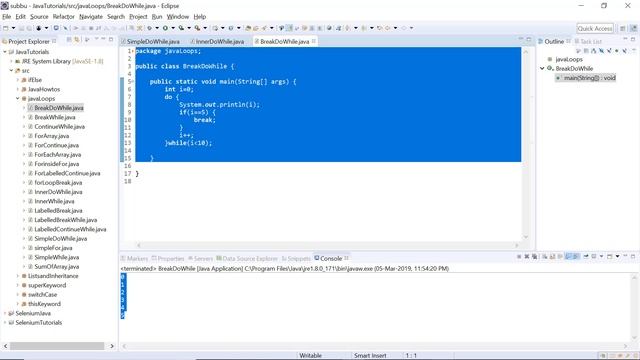Viewport: 640px width, 360px height.
Task: Click the Last Edit Location icon
Action: click(x=380, y=28)
